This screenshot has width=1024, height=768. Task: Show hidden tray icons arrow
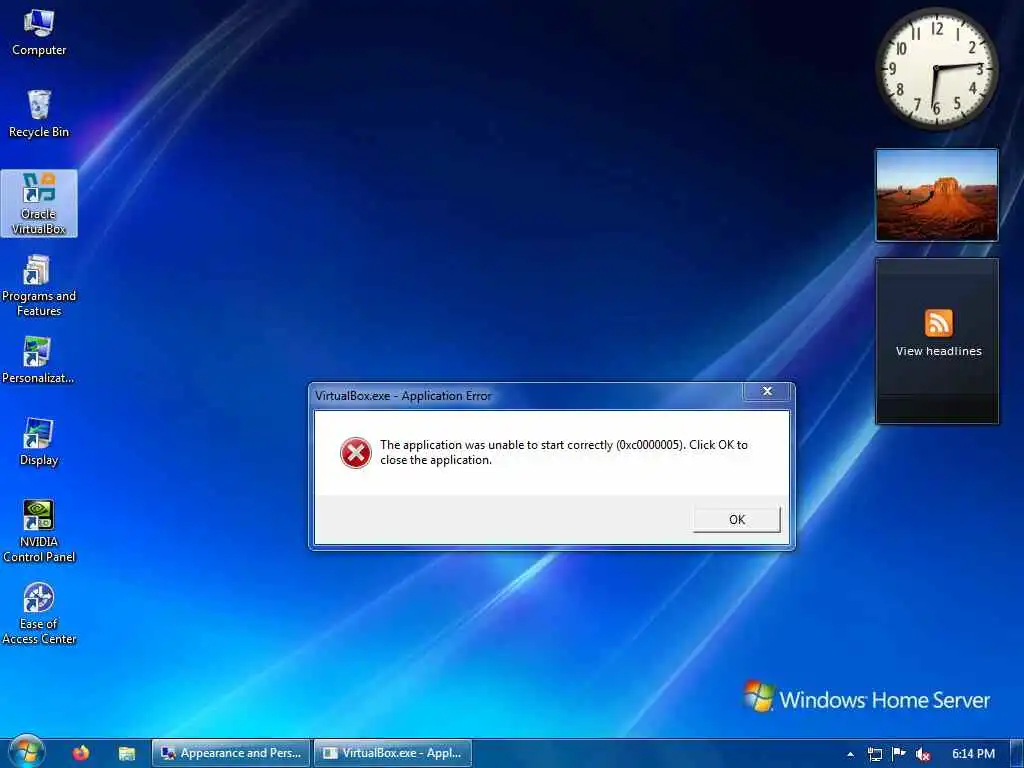point(850,754)
